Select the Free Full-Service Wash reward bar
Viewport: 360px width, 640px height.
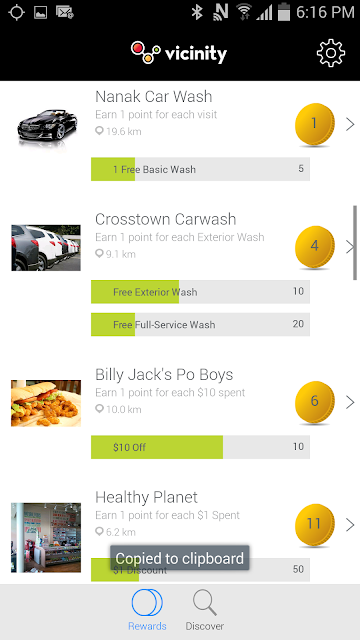(x=200, y=324)
